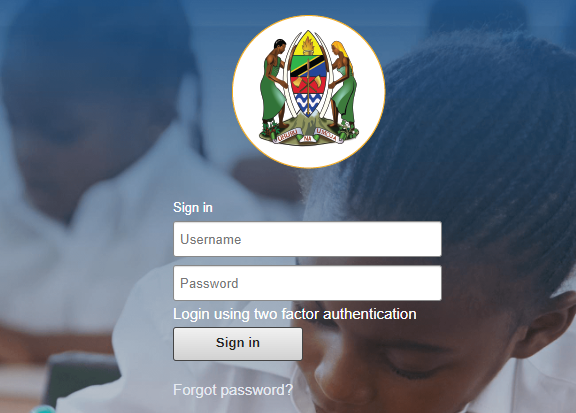The height and width of the screenshot is (413, 576).
Task: Click the burning torch atop the shield
Action: click(308, 45)
